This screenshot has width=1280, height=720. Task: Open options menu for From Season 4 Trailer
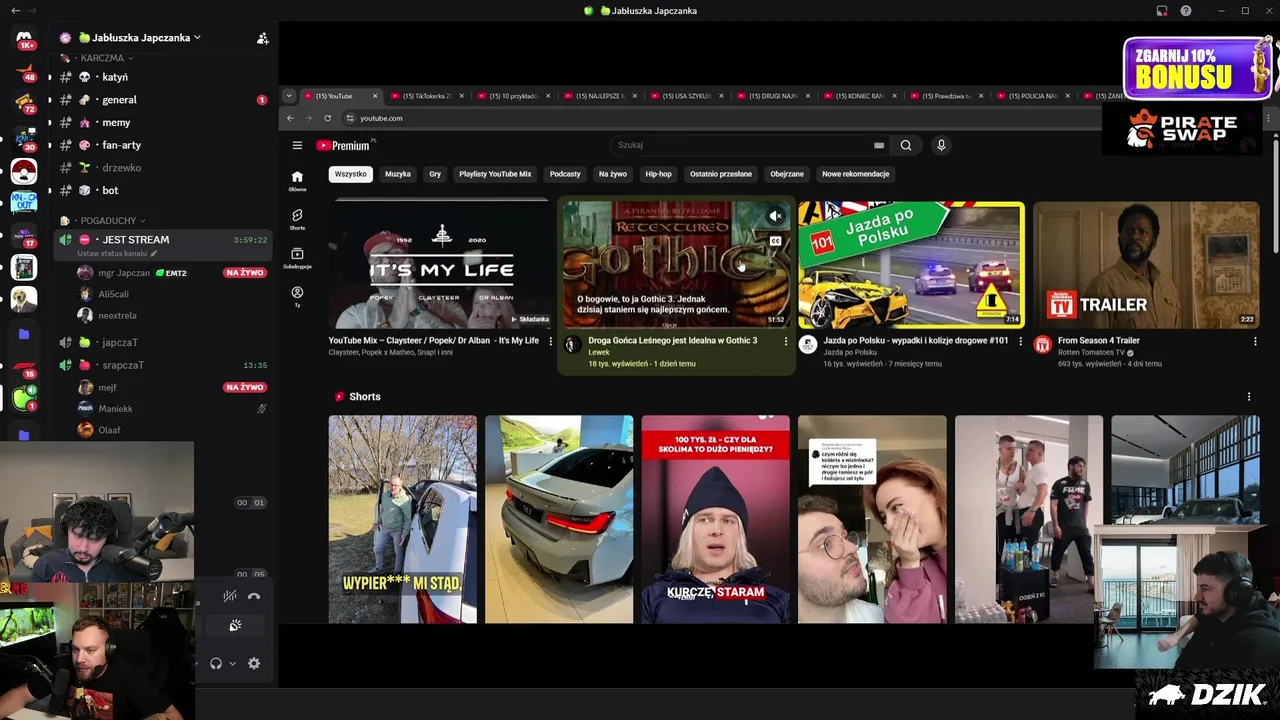(x=1255, y=342)
